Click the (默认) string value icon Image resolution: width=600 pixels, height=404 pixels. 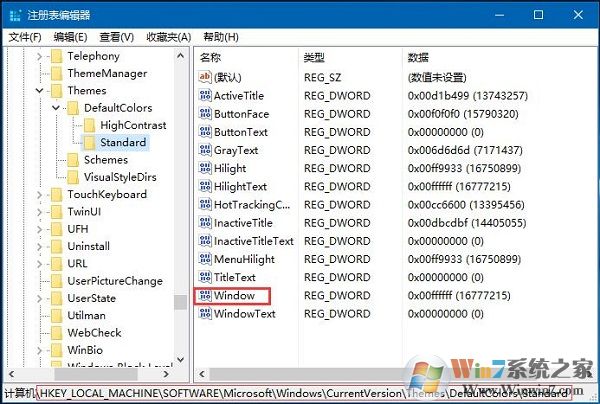tap(205, 77)
